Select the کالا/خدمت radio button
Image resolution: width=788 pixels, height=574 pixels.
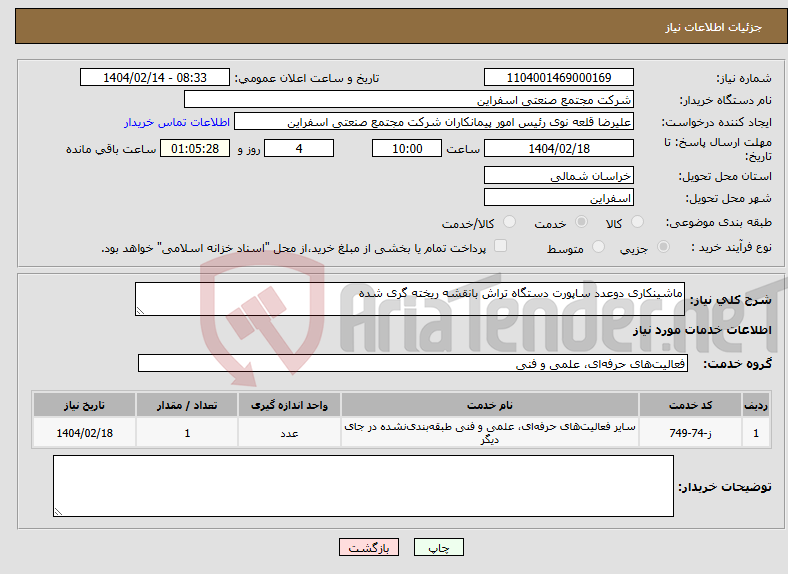(x=510, y=222)
